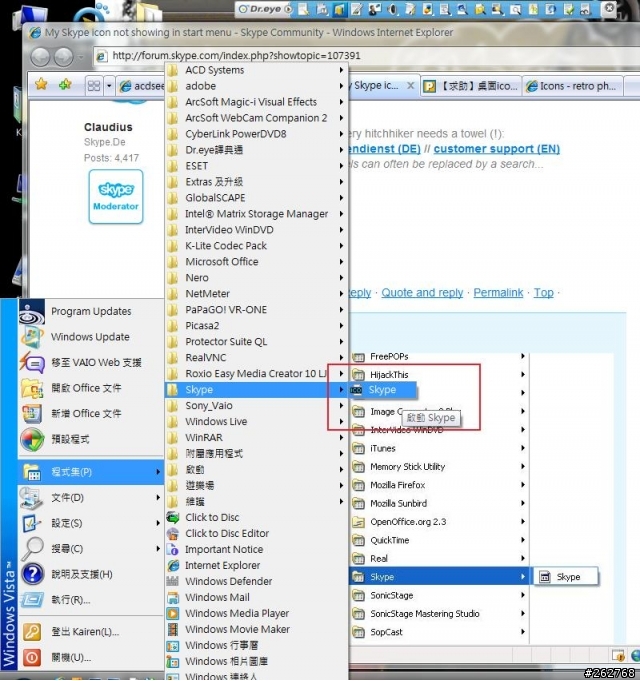Open Program Updates from the Start menu
This screenshot has width=640, height=681.
click(x=90, y=311)
